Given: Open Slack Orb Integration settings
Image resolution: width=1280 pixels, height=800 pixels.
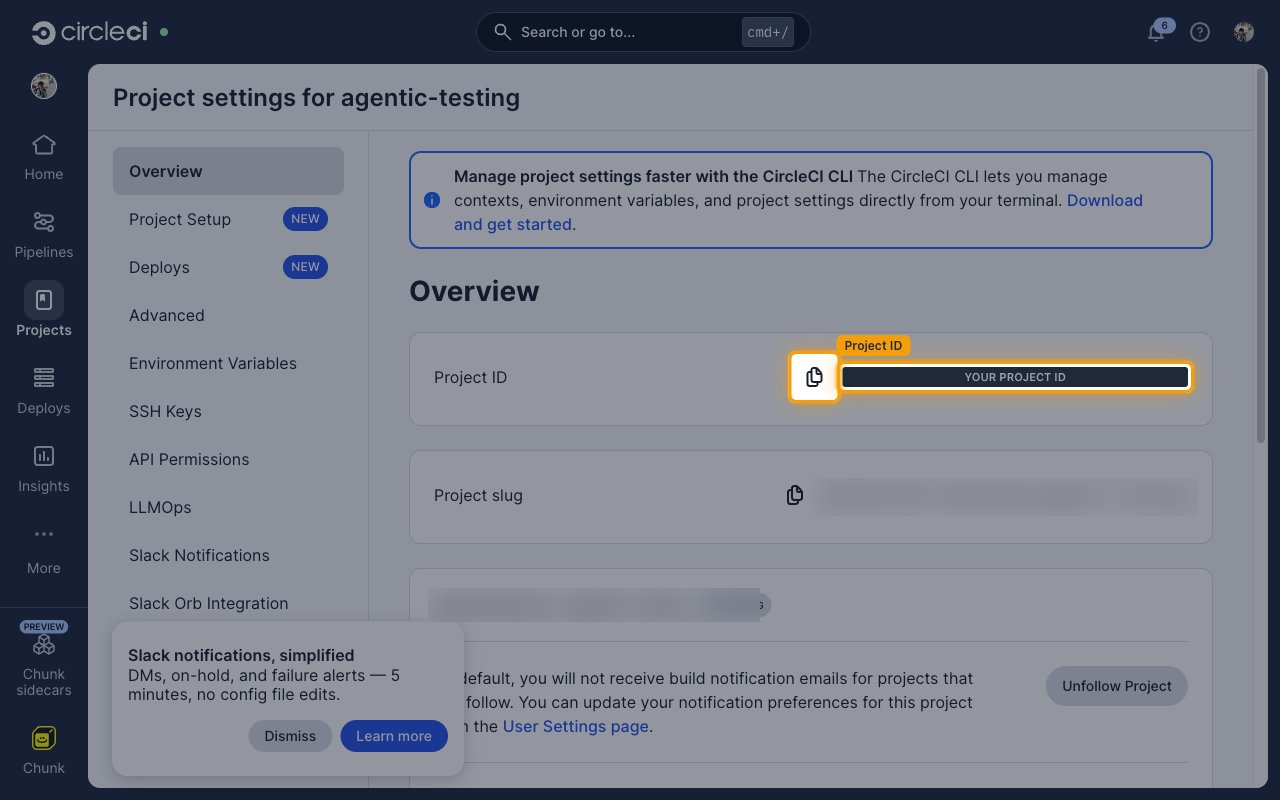Looking at the screenshot, I should [x=228, y=603].
